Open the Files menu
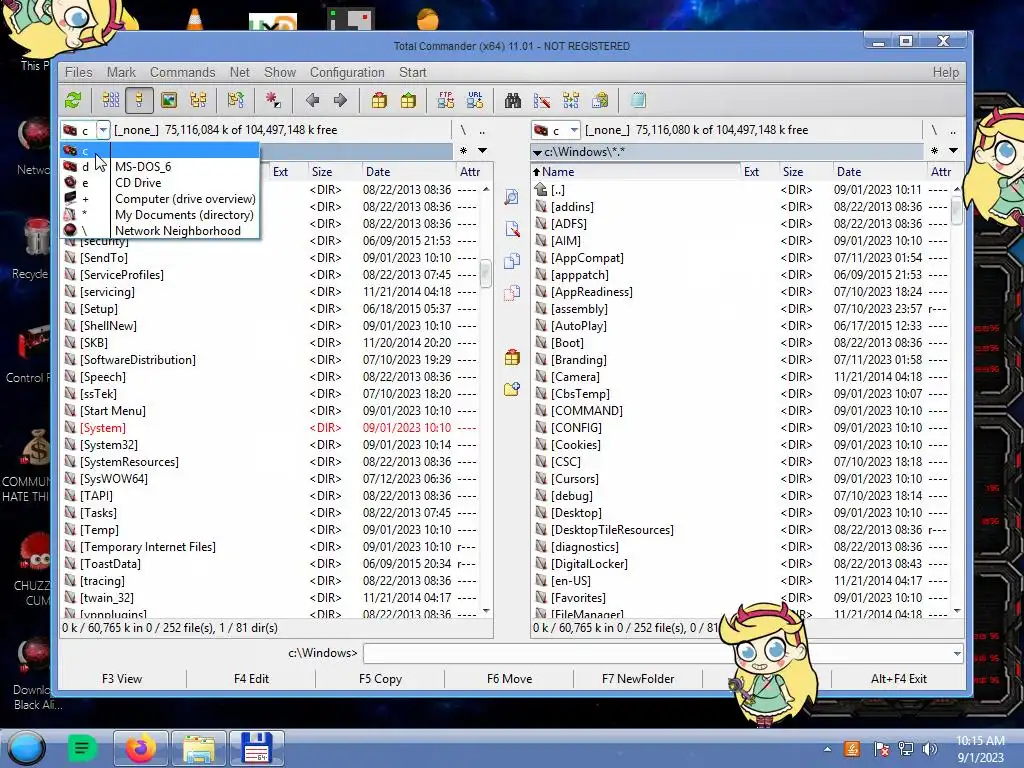Viewport: 1024px width, 768px height. [x=78, y=72]
